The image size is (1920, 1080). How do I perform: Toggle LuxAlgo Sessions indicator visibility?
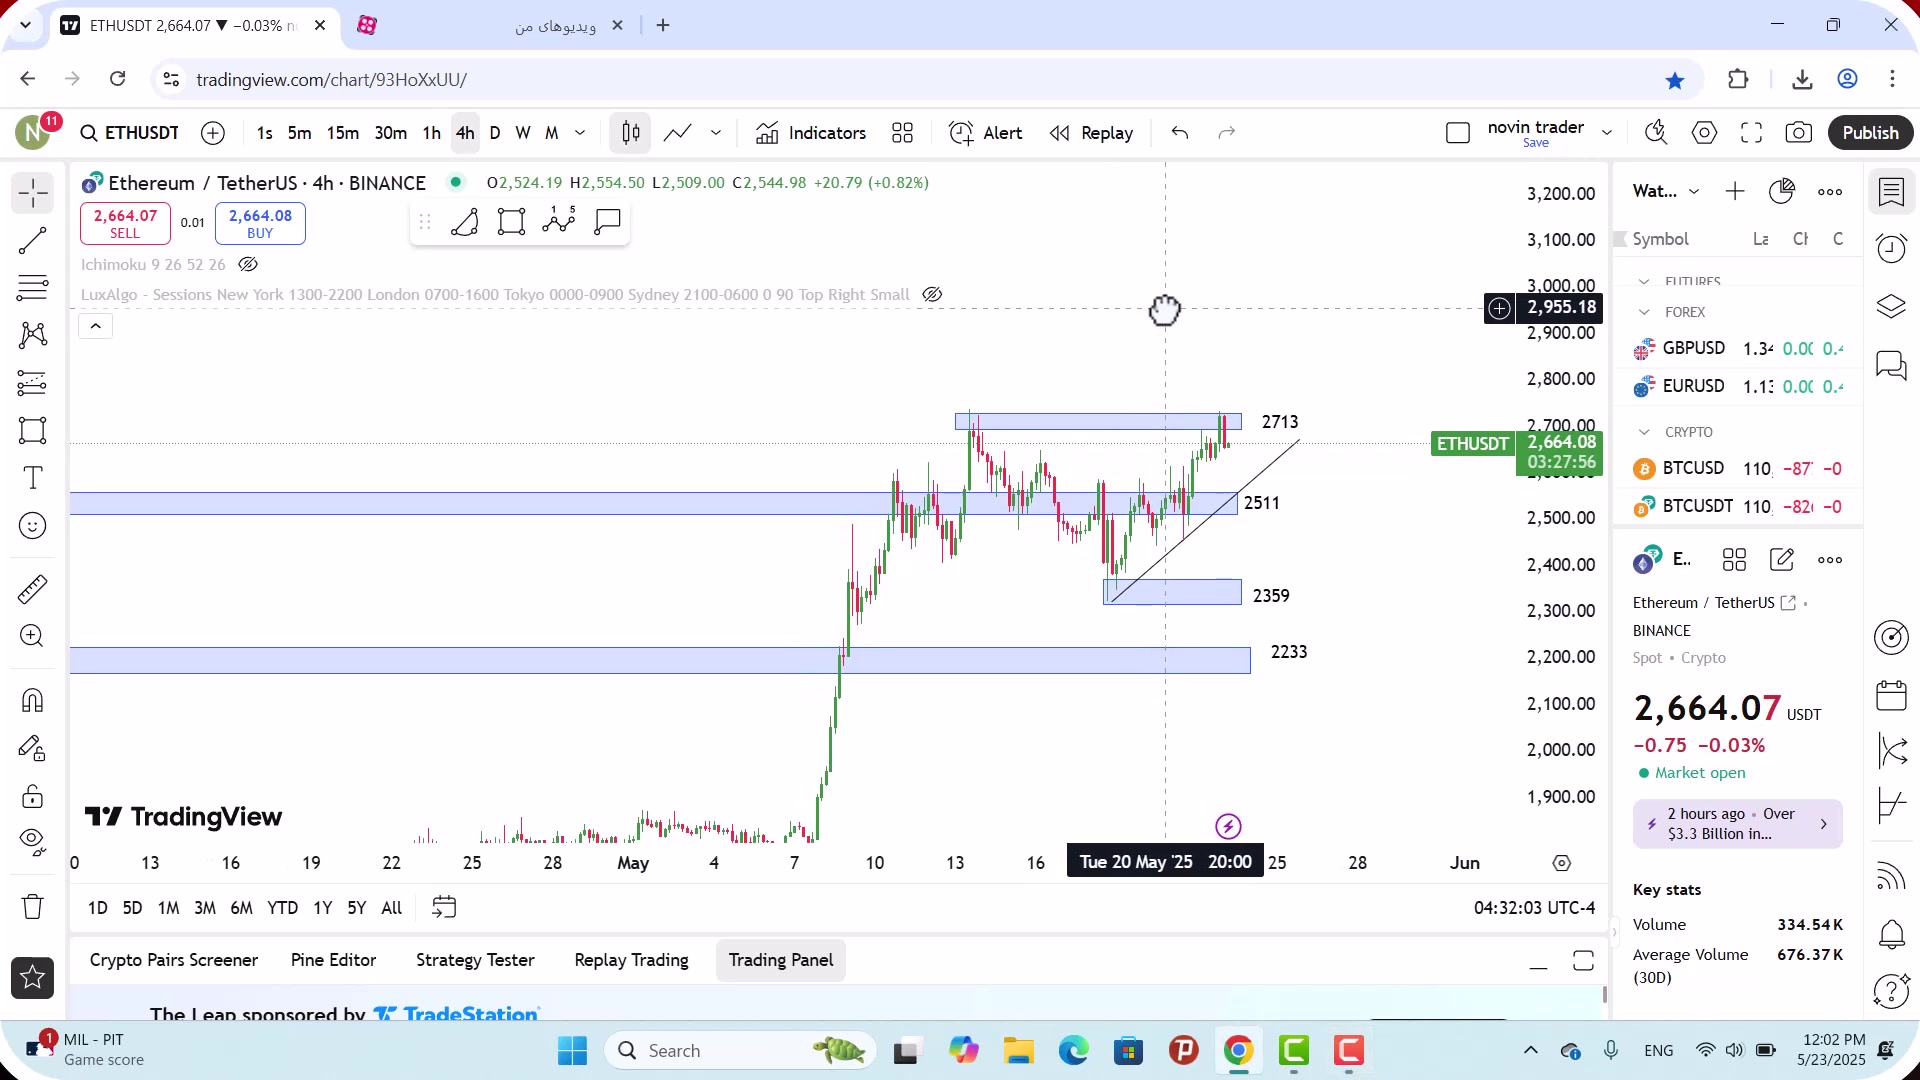932,295
